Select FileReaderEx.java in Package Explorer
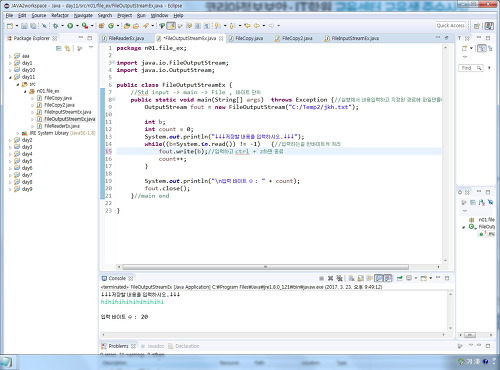The height and width of the screenshot is (370, 500). tap(58, 126)
